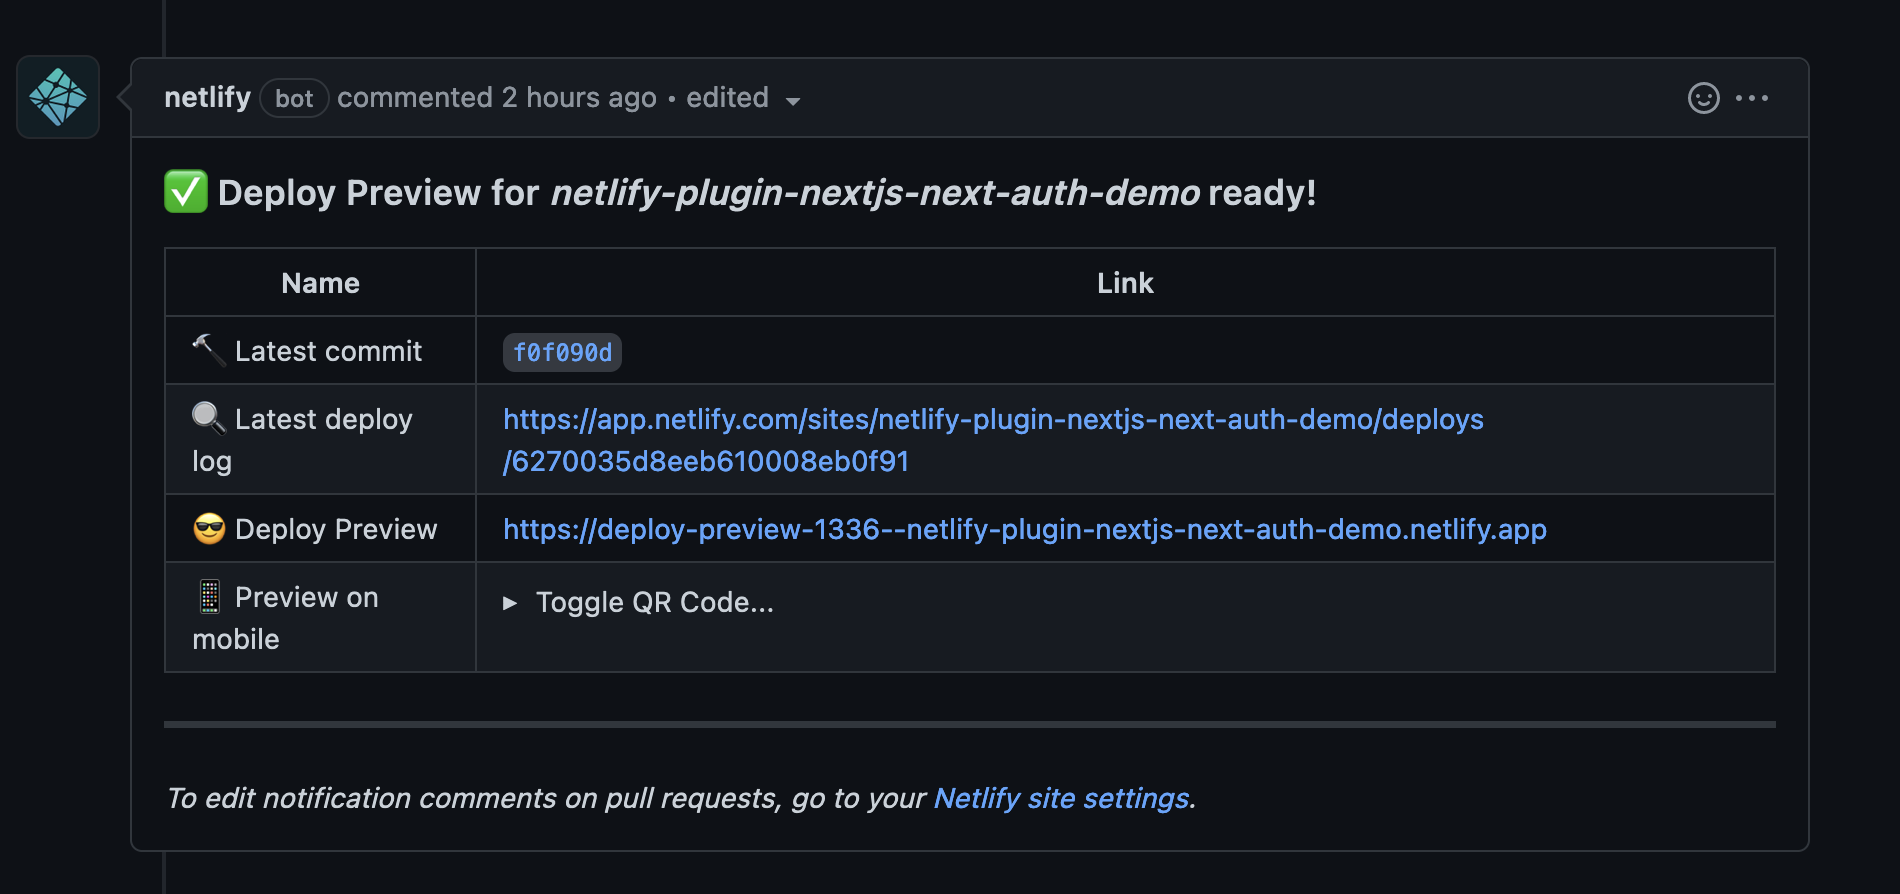Open the comment options three-dot menu
The width and height of the screenshot is (1900, 894).
[x=1752, y=98]
